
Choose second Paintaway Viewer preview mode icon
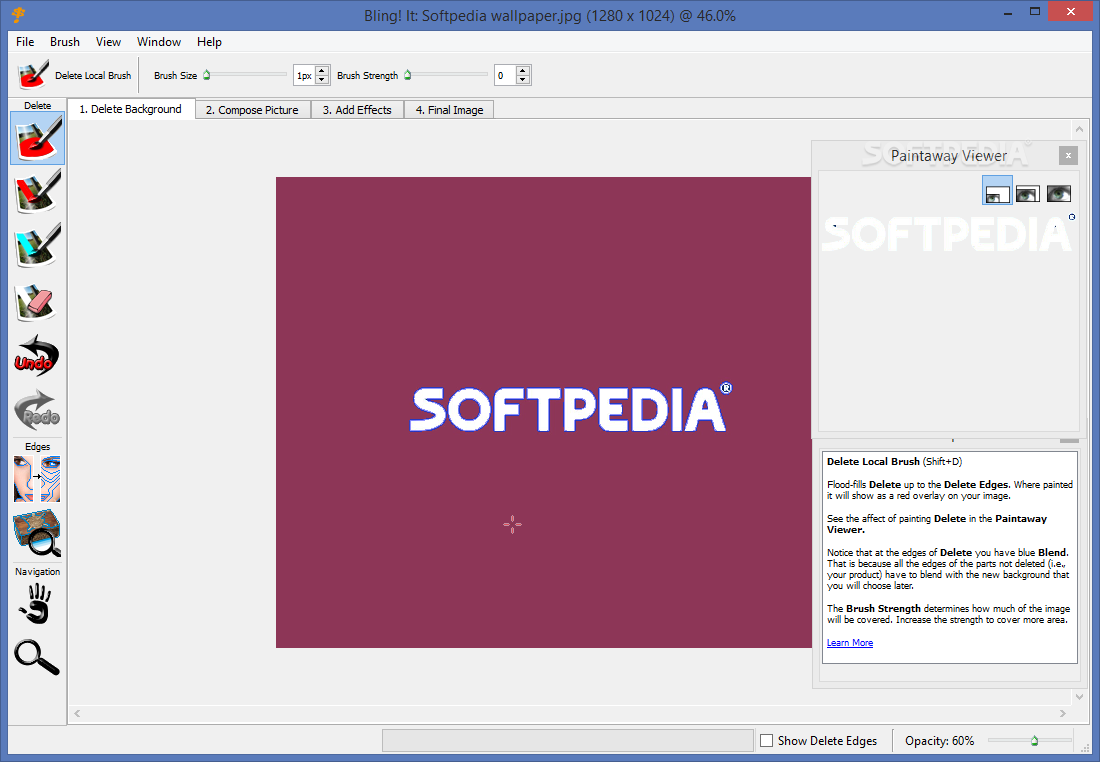[x=1028, y=193]
